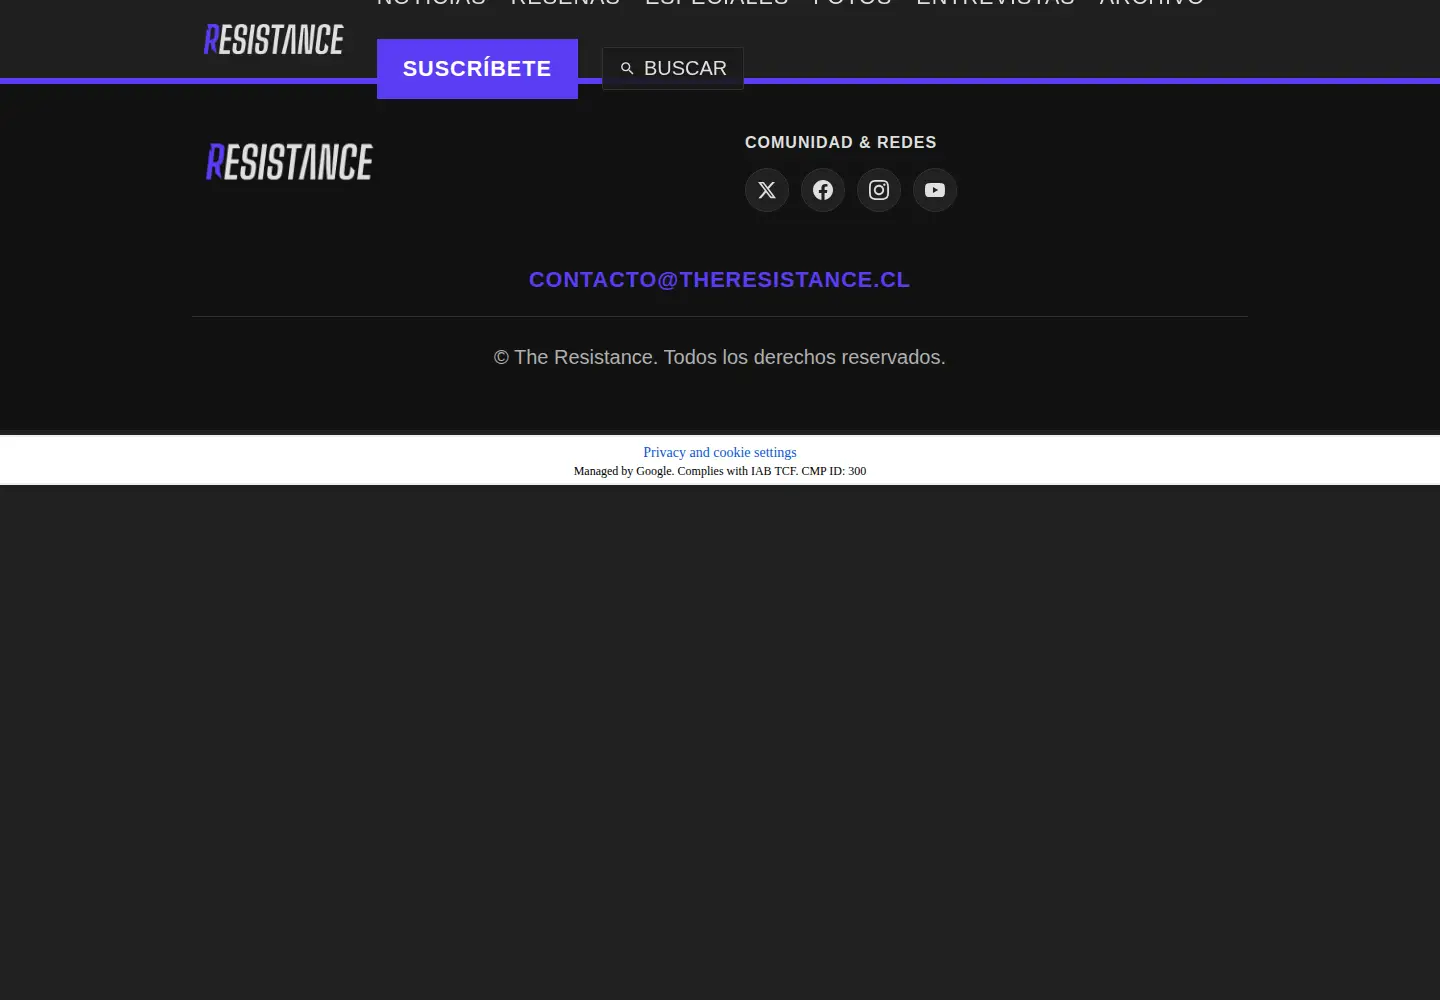1440x1000 pixels.
Task: Open Privacy and cookie settings
Action: (x=720, y=452)
